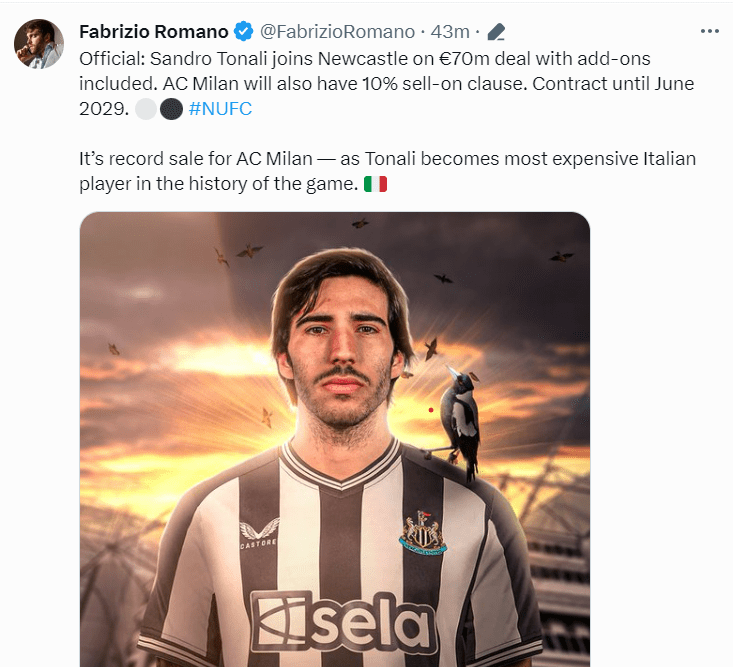This screenshot has height=667, width=733.
Task: Click the Italian flag emoji
Action: pos(376,184)
